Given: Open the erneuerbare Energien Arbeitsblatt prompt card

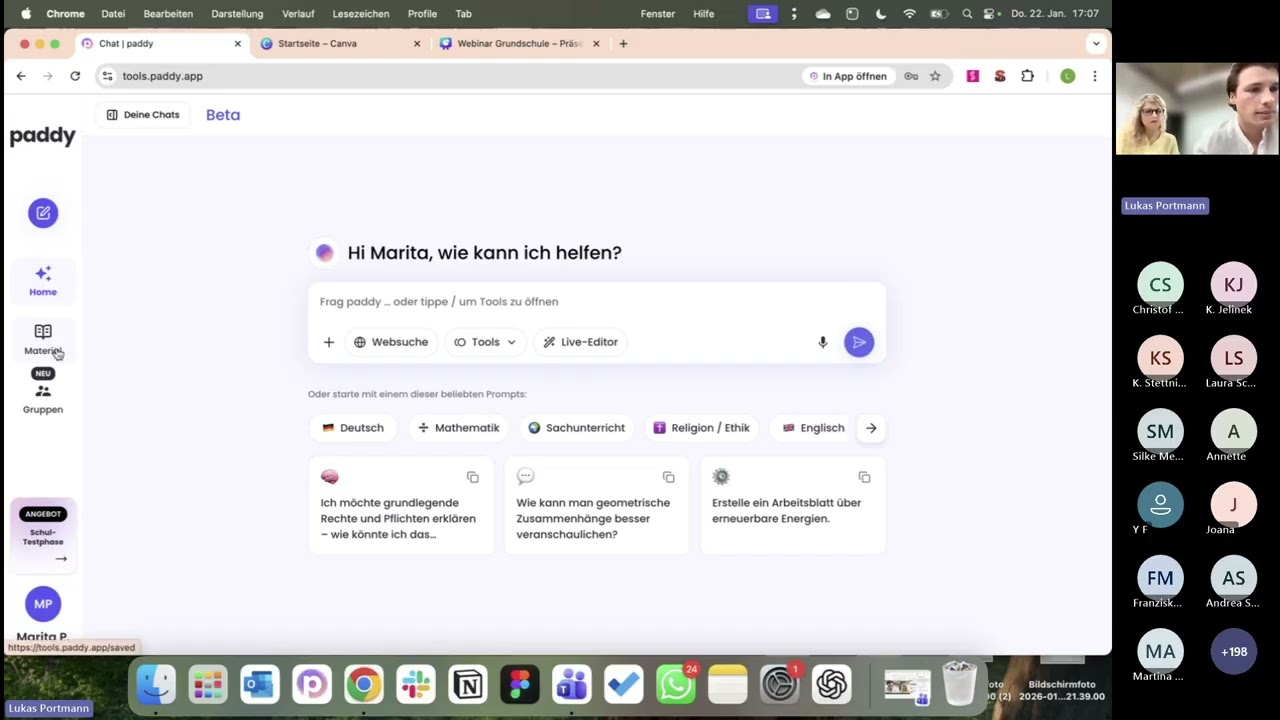Looking at the screenshot, I should [x=792, y=506].
